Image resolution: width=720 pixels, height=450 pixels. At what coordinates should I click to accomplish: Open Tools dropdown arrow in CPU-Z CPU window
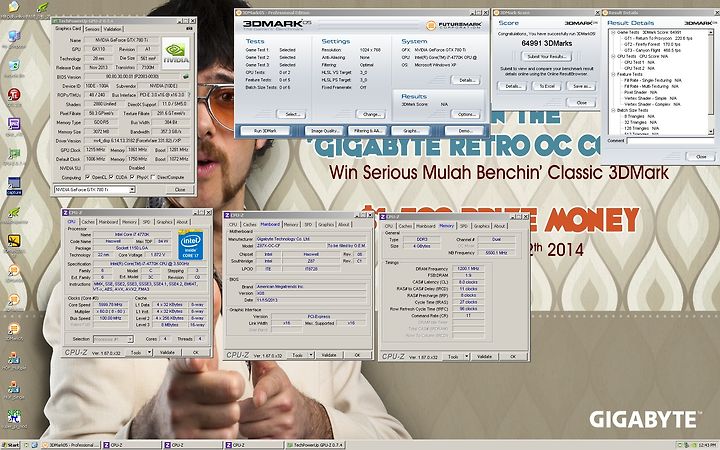click(150, 352)
